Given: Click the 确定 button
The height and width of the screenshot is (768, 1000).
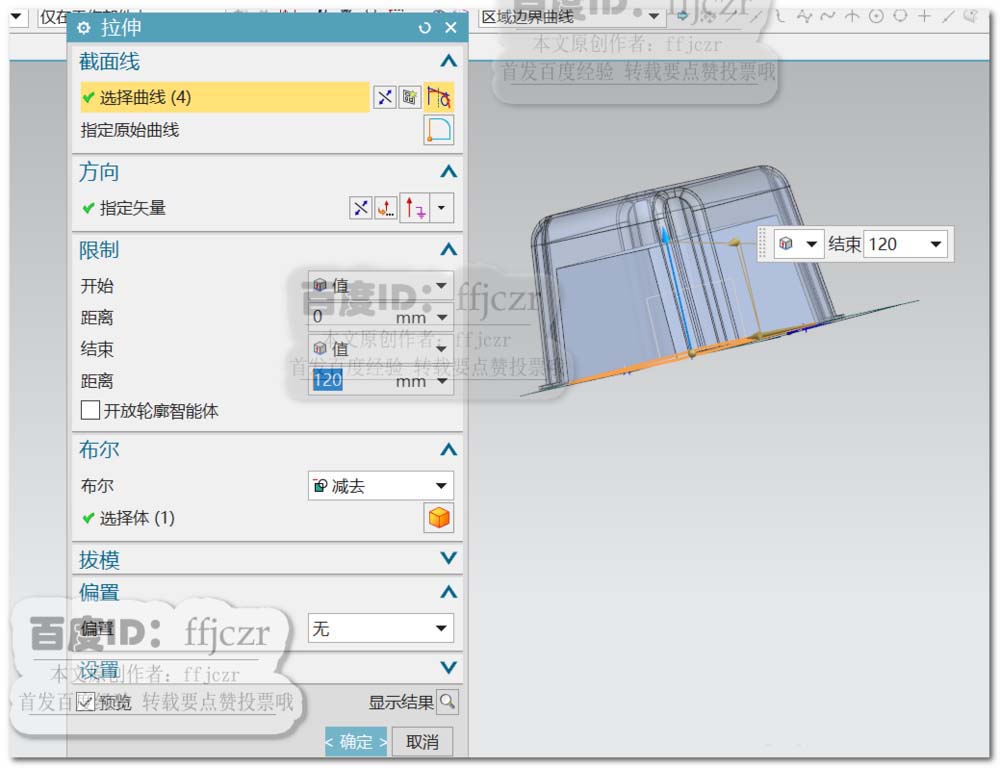Looking at the screenshot, I should tap(356, 742).
